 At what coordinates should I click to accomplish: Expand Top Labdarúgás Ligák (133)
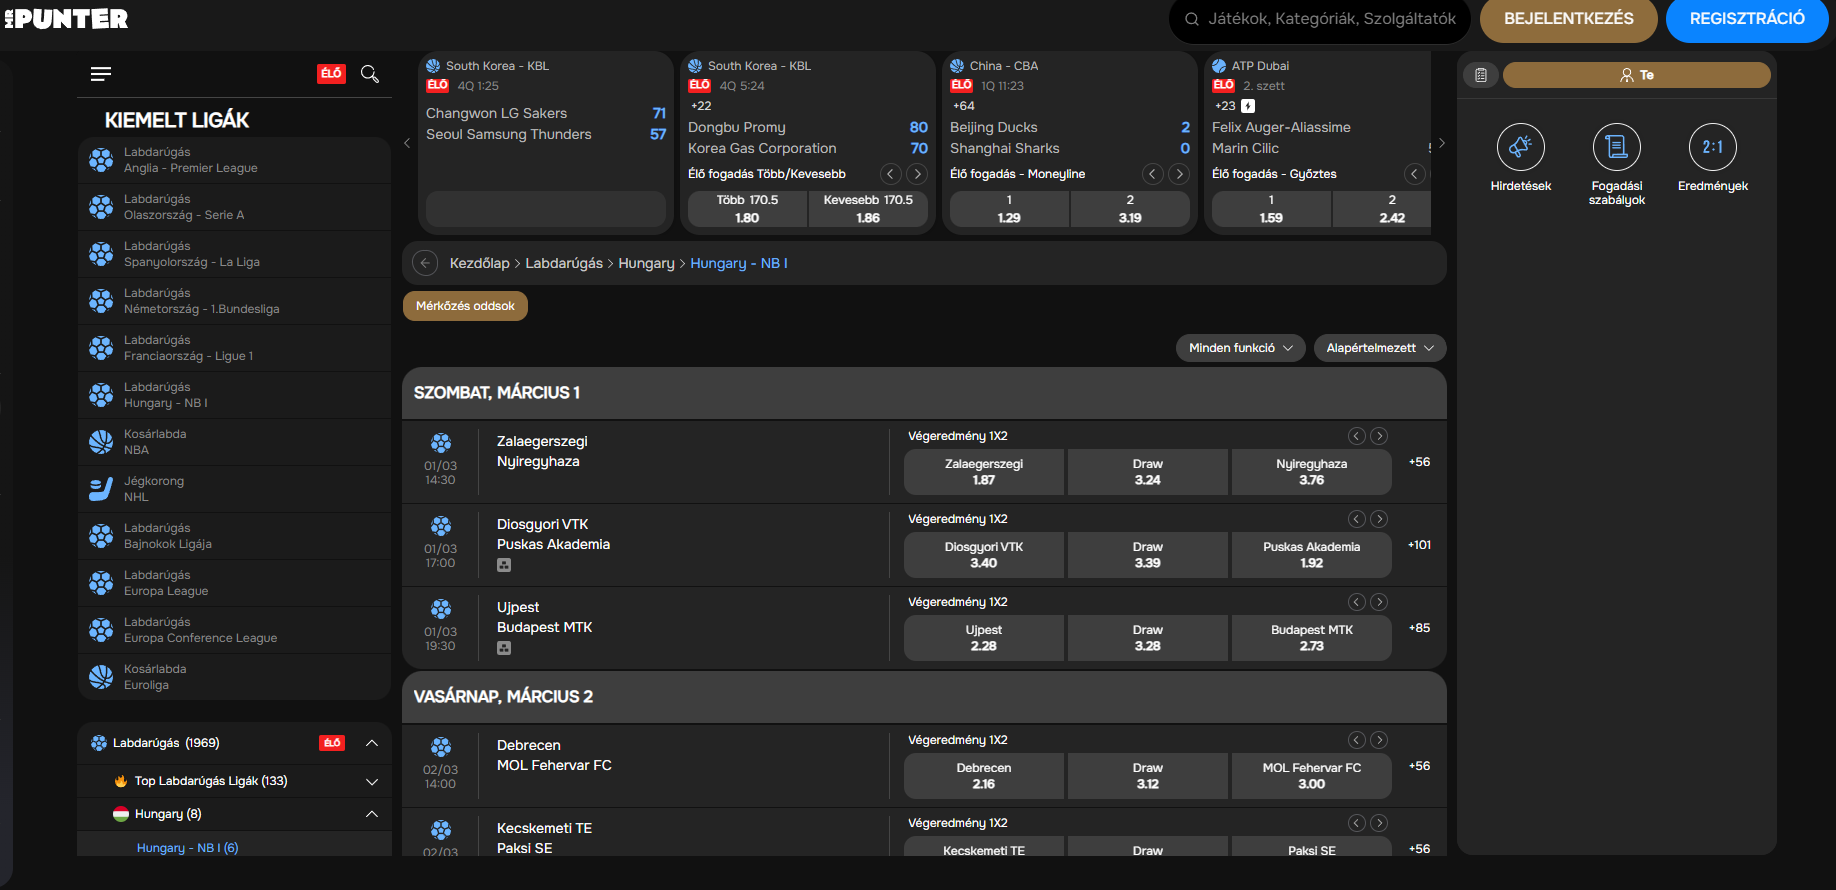371,781
